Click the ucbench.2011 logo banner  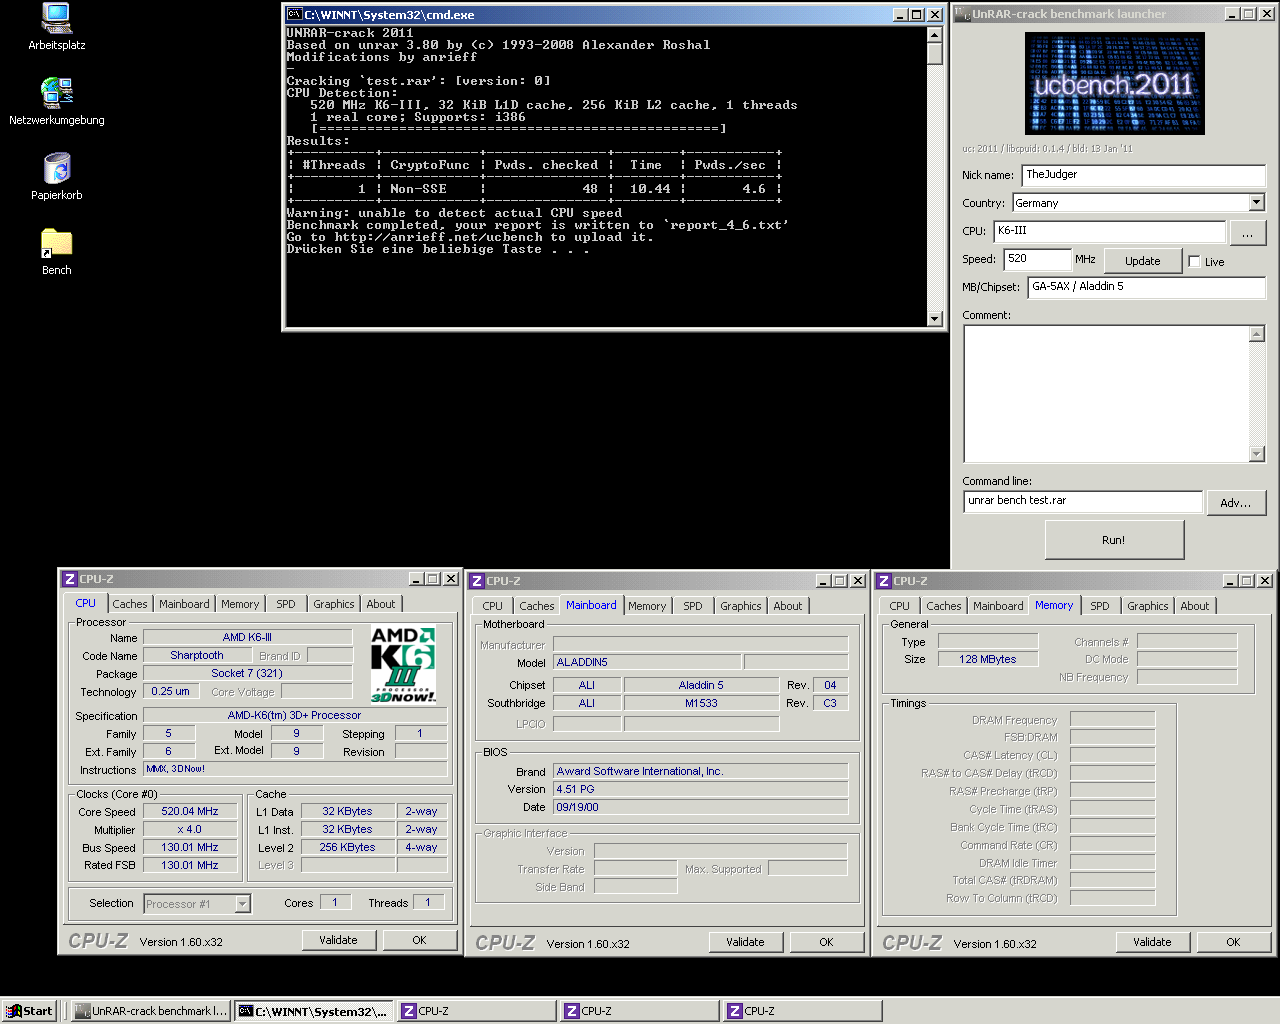pos(1115,84)
